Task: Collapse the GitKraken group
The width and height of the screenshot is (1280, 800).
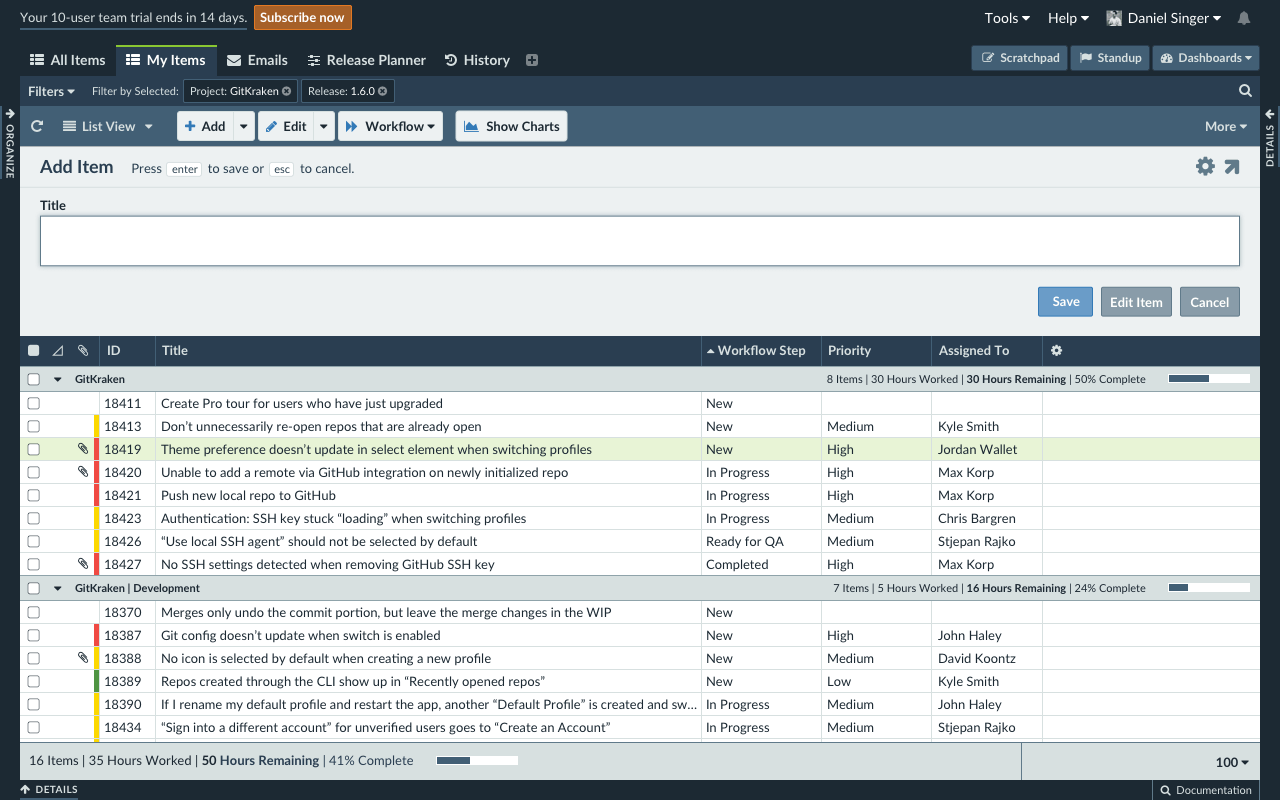Action: 58,379
